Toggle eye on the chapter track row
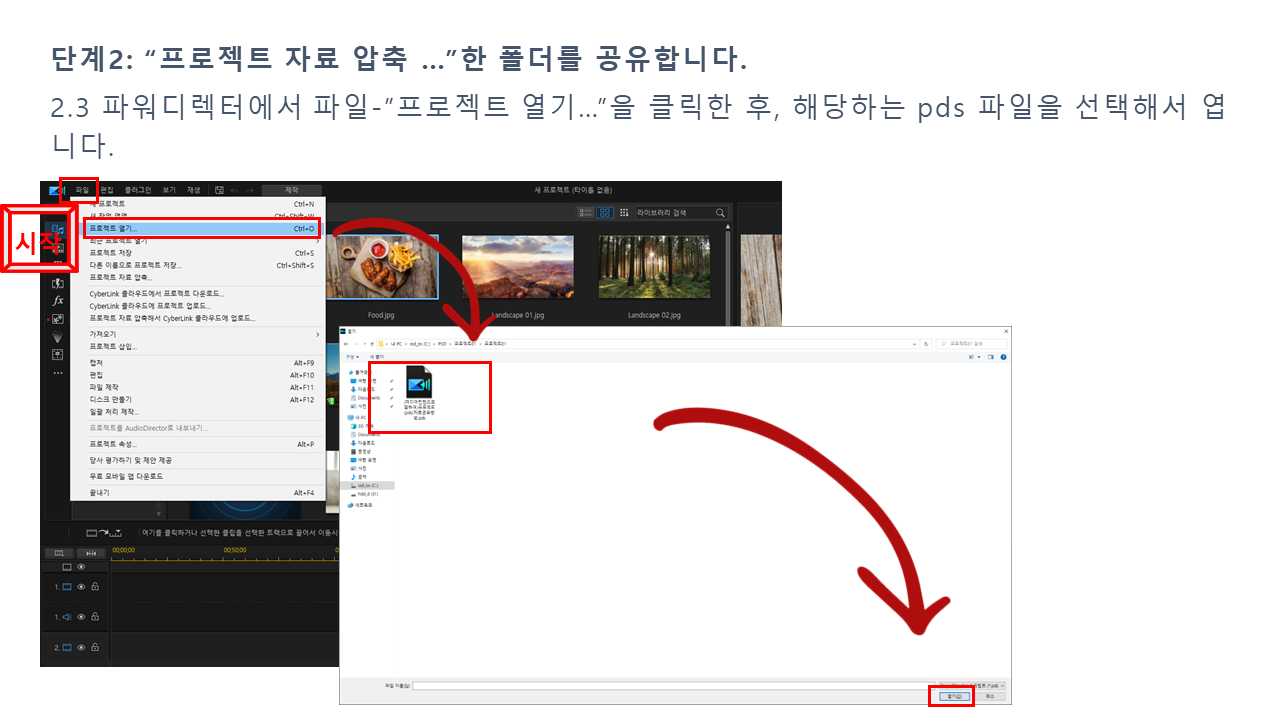1280x720 pixels. [x=81, y=566]
